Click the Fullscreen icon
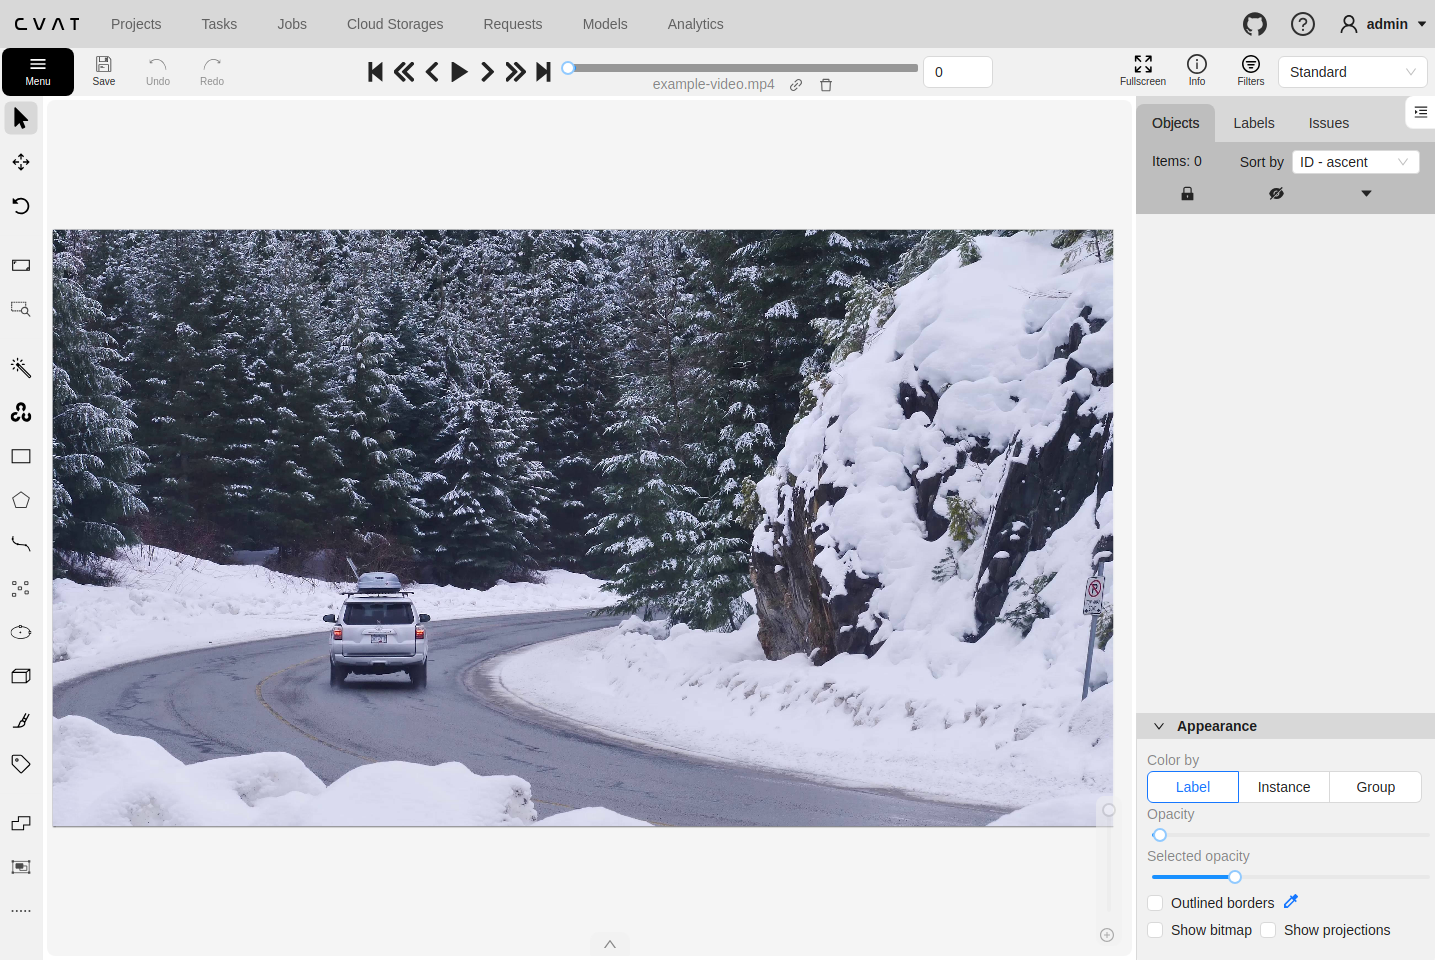Viewport: 1435px width, 960px height. 1143,71
